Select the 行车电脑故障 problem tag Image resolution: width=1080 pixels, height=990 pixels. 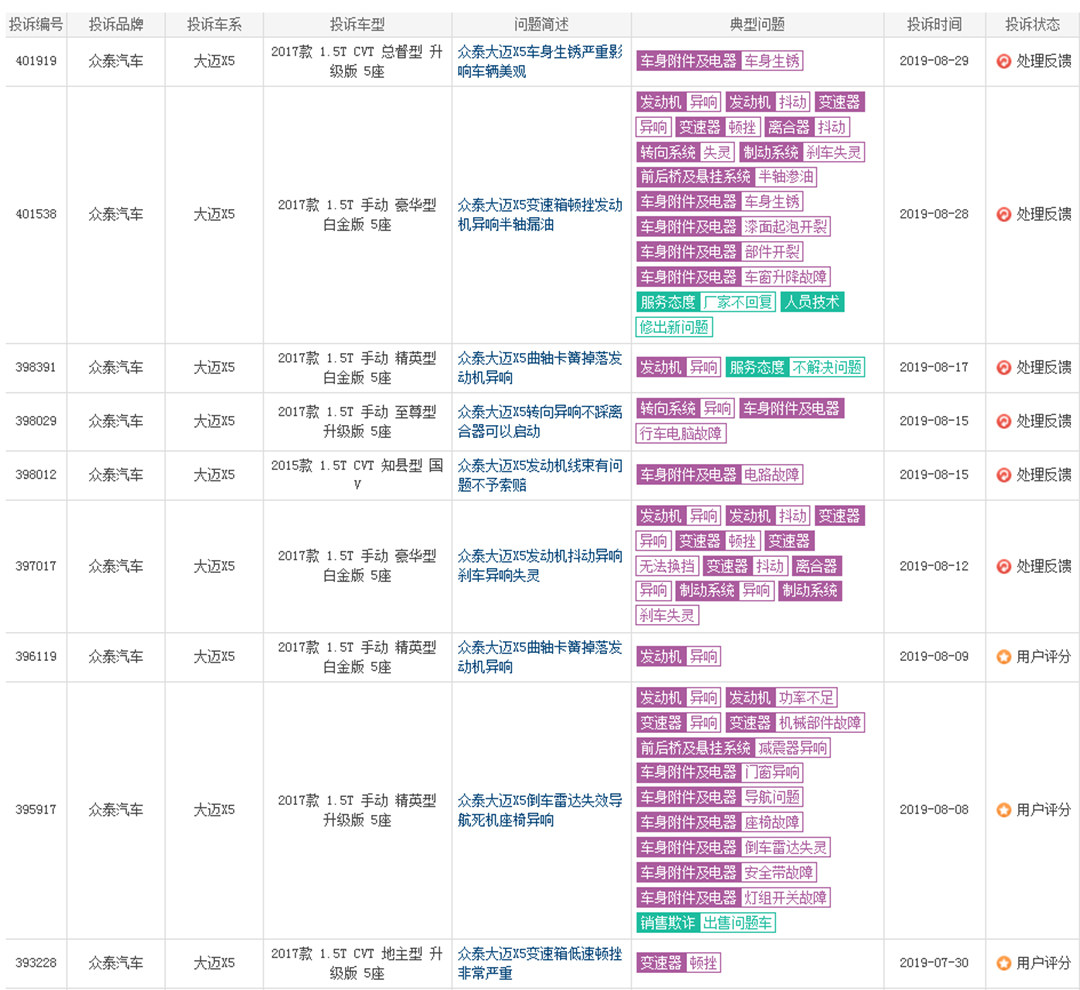pyautogui.click(x=681, y=434)
